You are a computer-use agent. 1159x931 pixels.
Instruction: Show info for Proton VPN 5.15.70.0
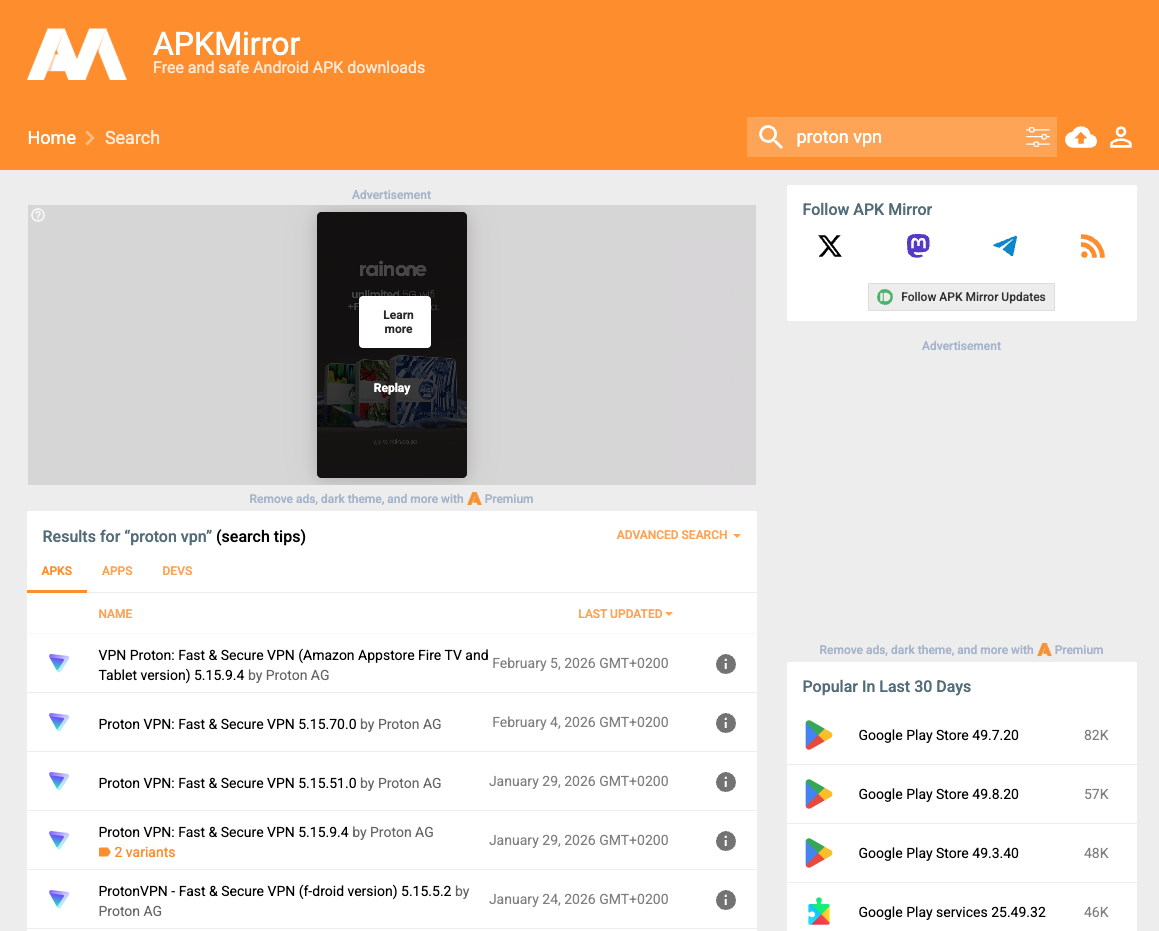[x=726, y=723]
